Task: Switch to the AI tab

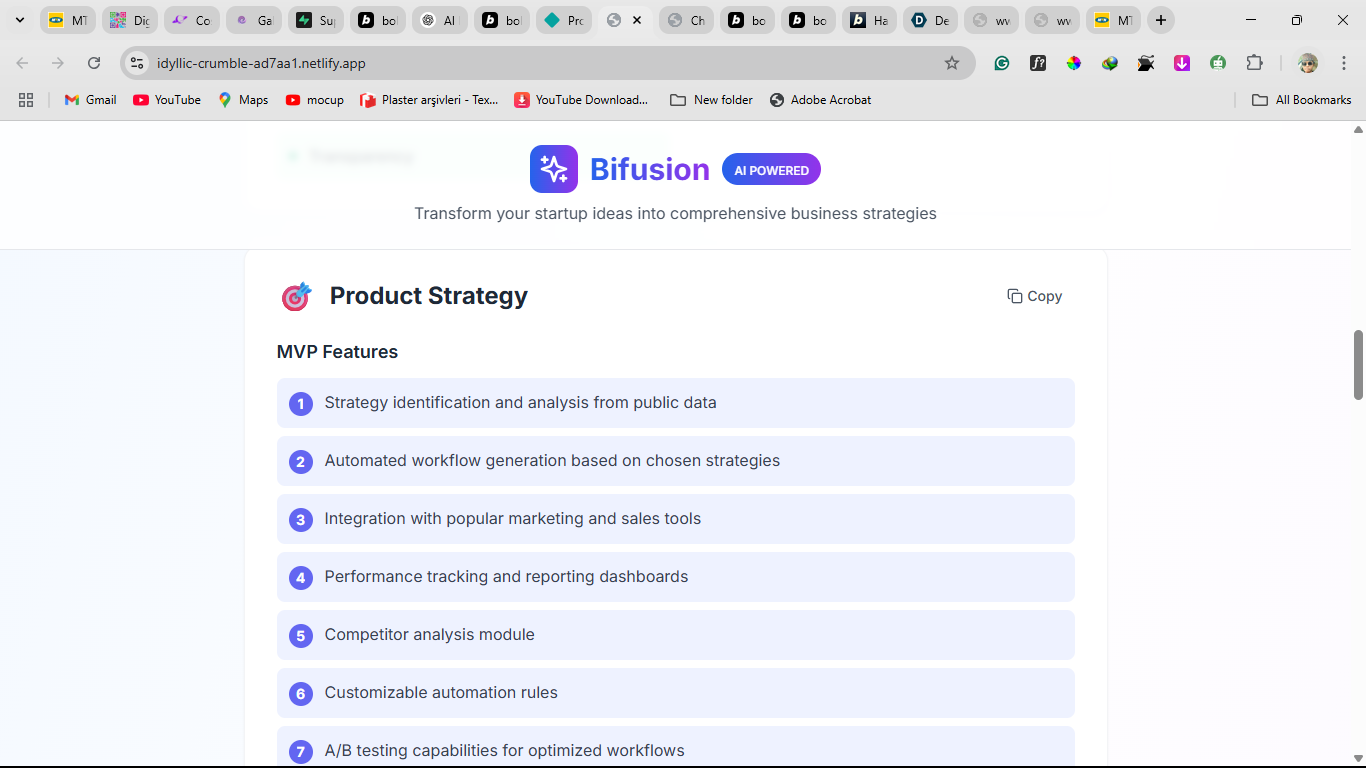Action: tap(440, 20)
